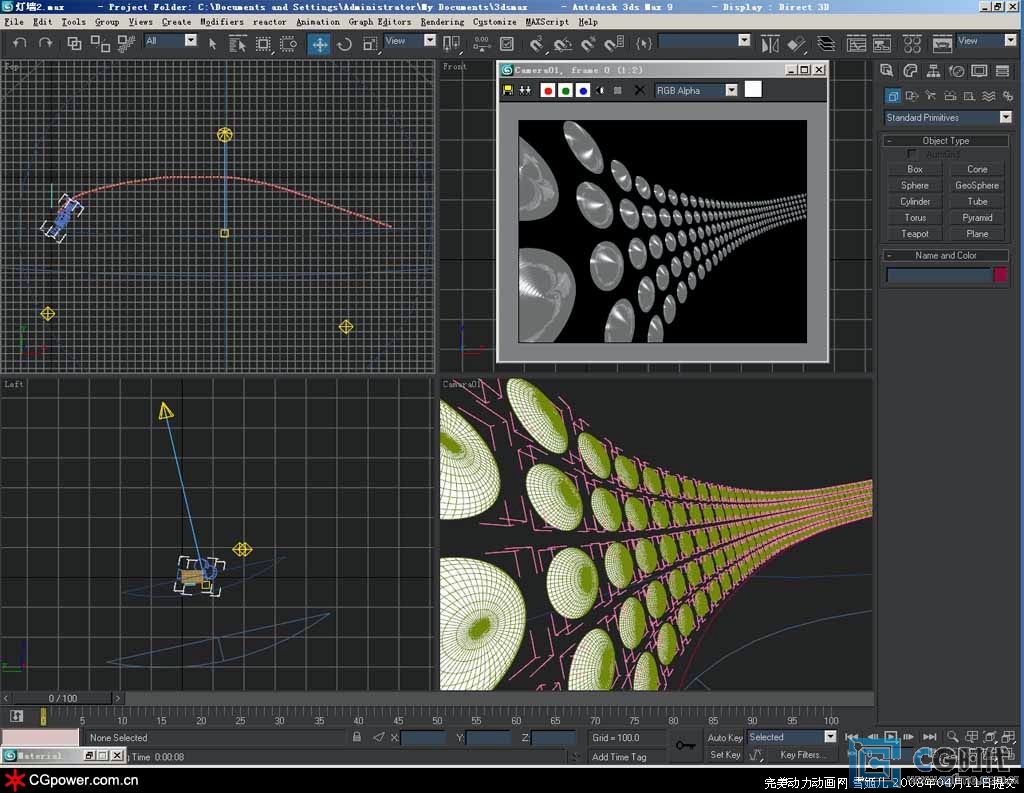Activate the Select and Move tool
This screenshot has width=1024, height=793.
[x=319, y=44]
